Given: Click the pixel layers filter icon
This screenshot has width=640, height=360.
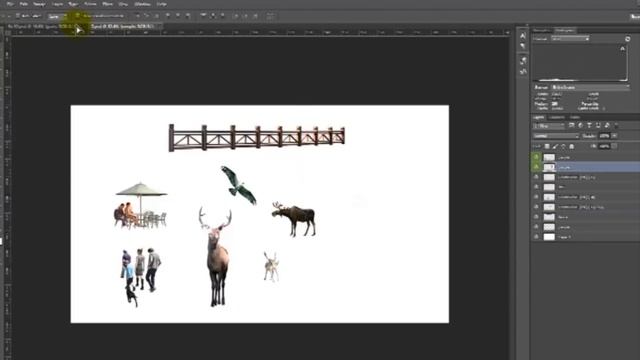Looking at the screenshot, I should pos(571,126).
